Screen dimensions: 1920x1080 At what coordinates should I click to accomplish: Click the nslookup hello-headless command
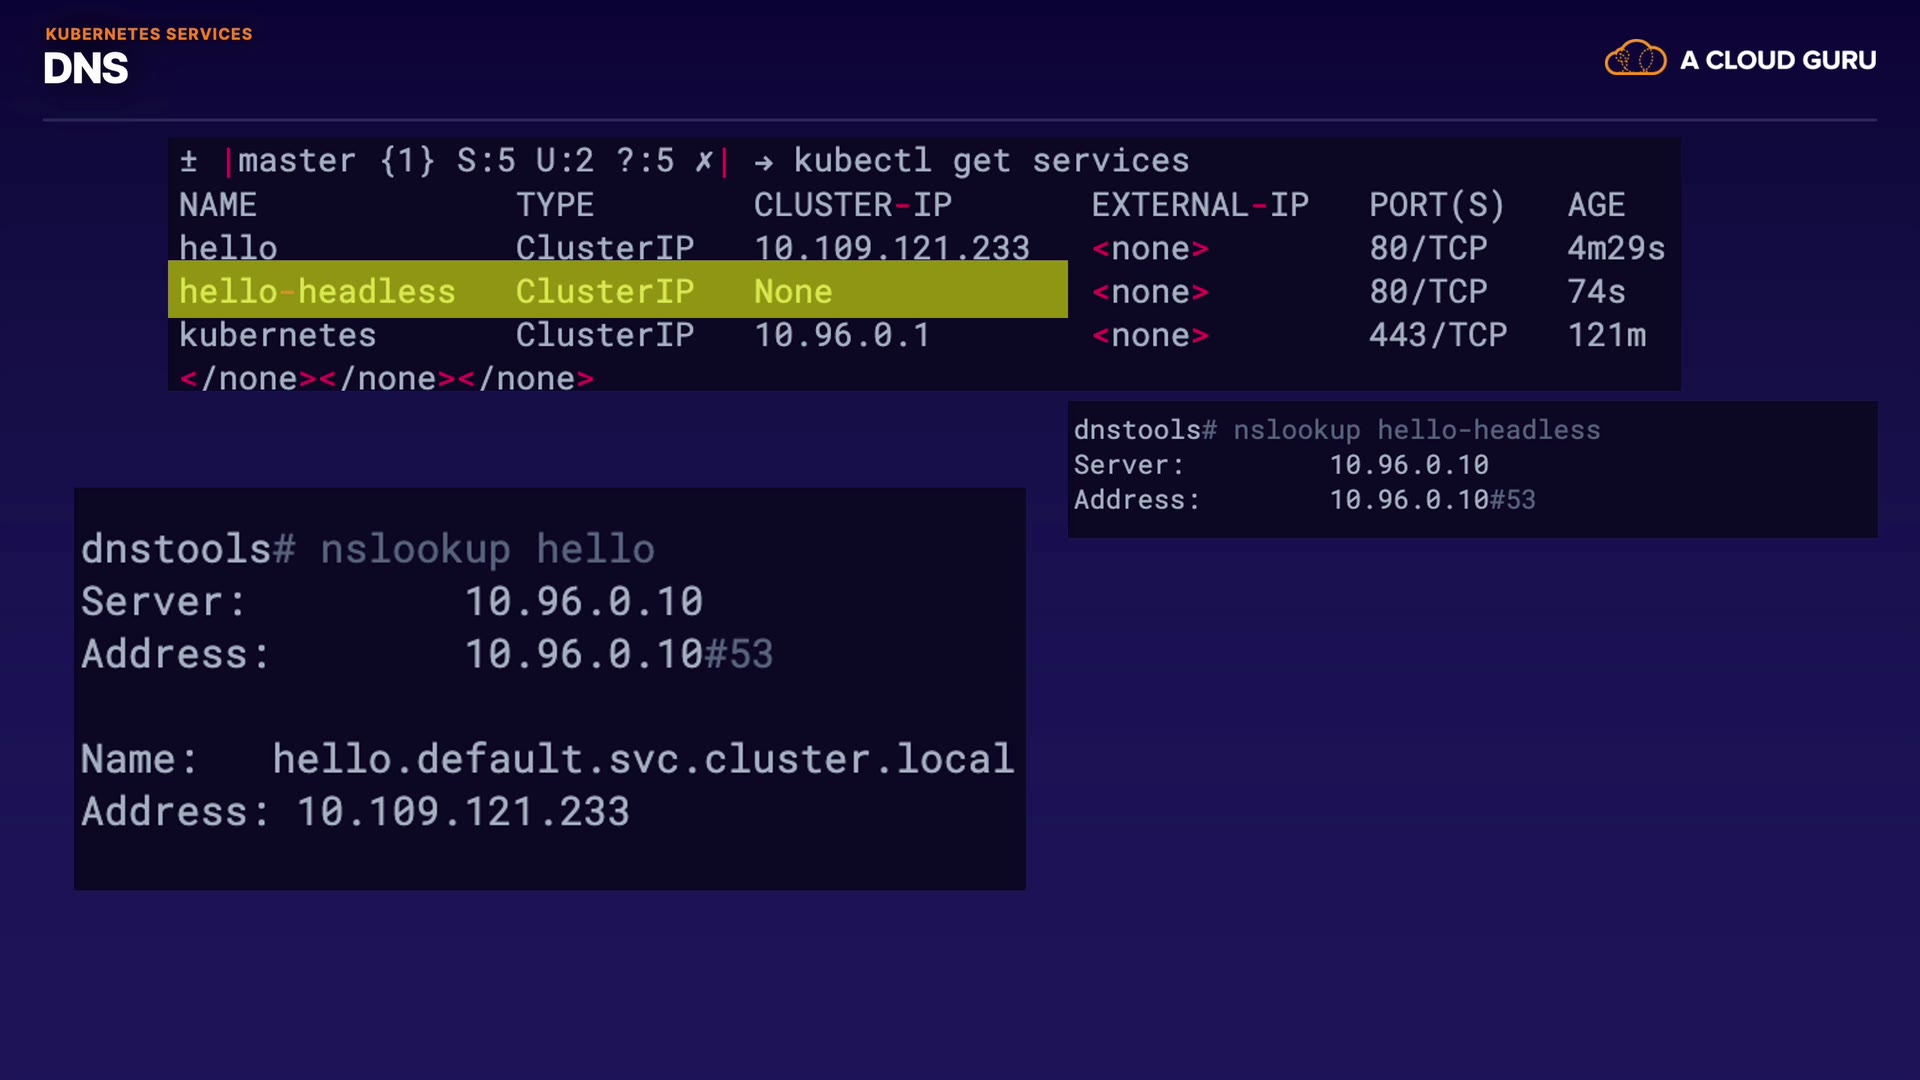click(x=1416, y=430)
